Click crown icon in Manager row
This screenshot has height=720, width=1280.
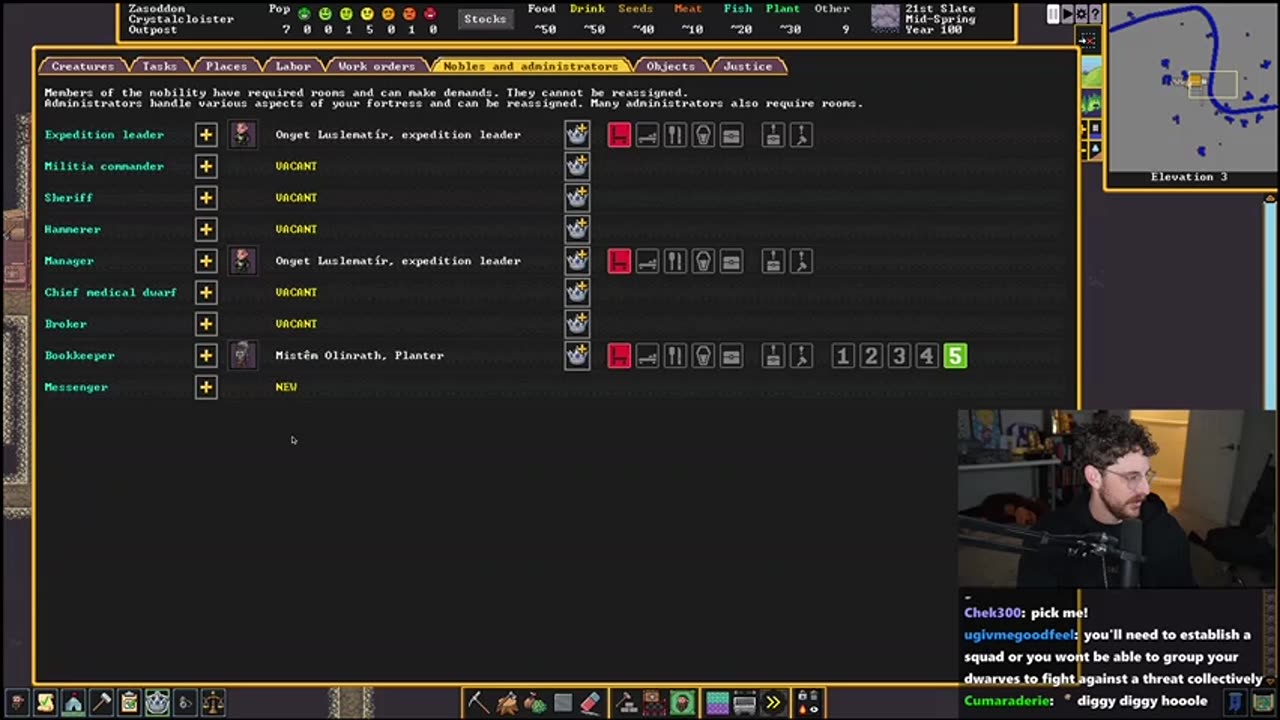click(577, 261)
